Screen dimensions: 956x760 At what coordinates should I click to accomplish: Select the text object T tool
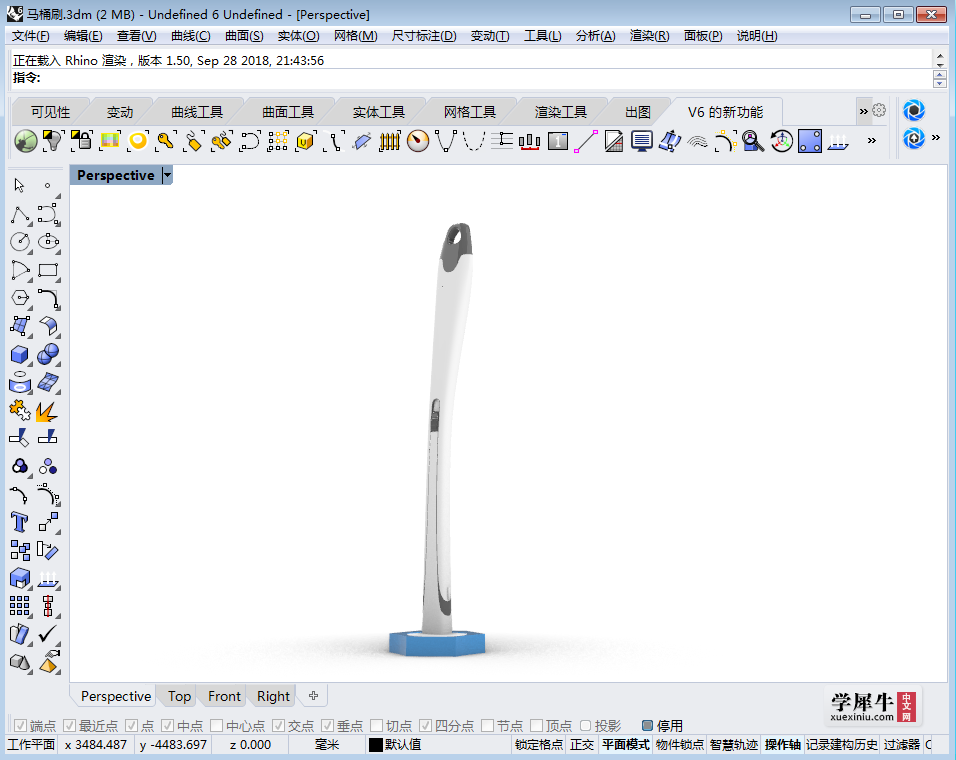tap(20, 523)
